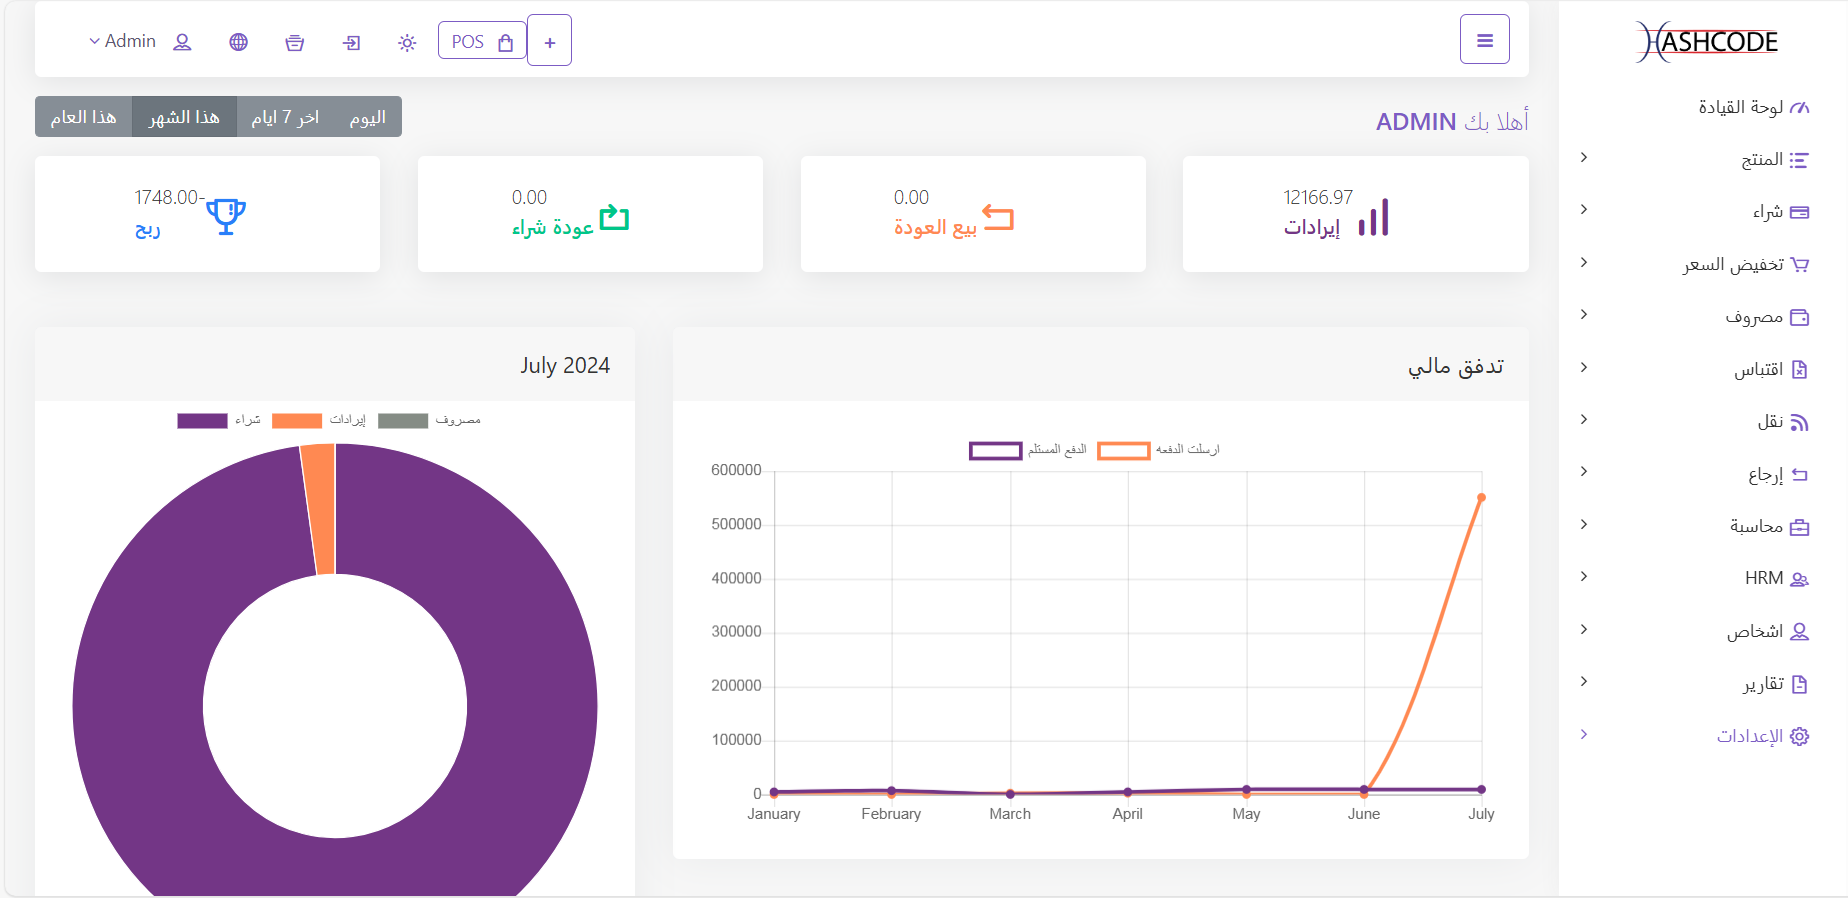Click the 12166.97 revenue value
This screenshot has width=1848, height=898.
1317,198
